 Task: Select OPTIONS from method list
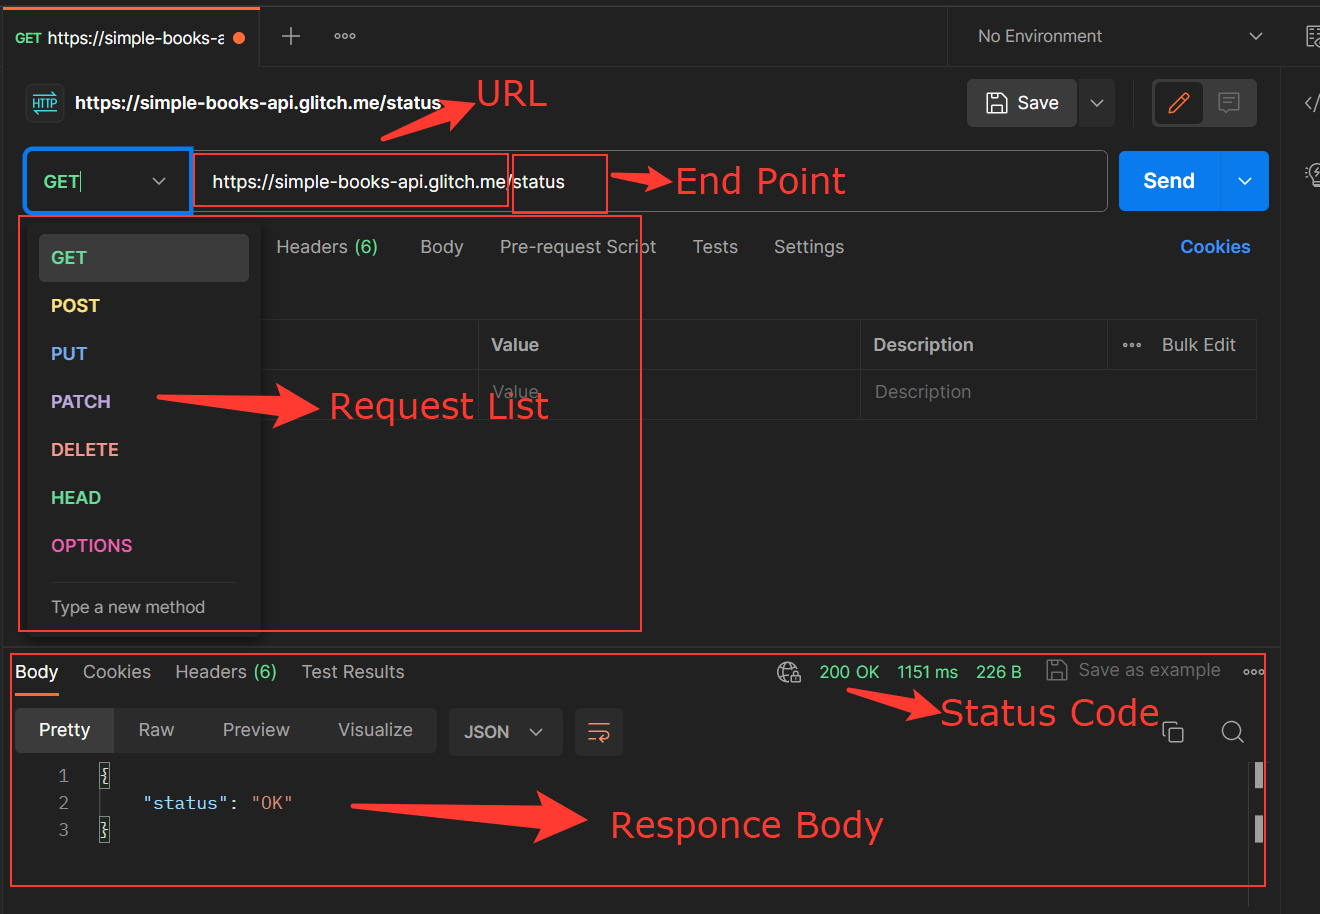click(144, 546)
